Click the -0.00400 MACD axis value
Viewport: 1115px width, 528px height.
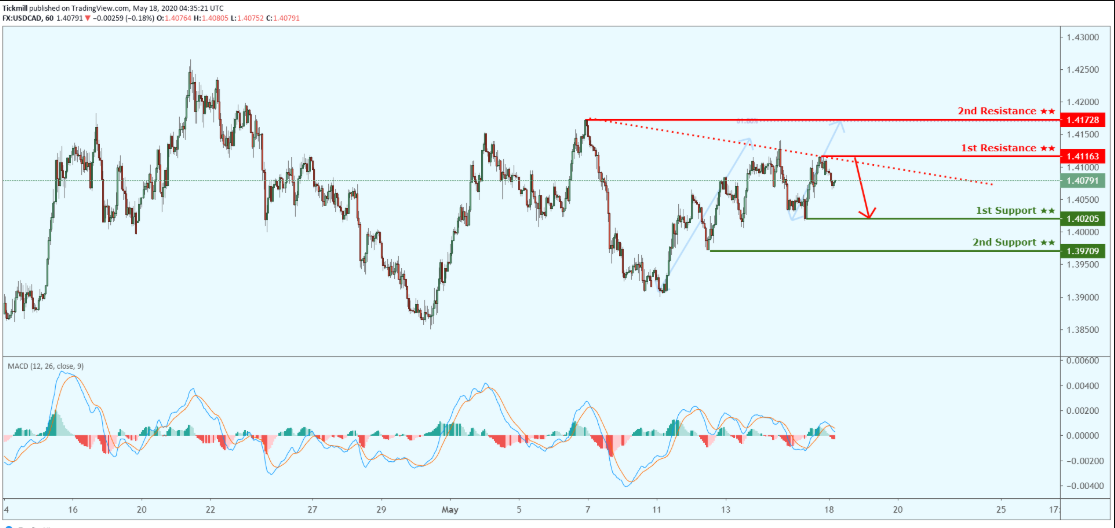[x=1082, y=486]
